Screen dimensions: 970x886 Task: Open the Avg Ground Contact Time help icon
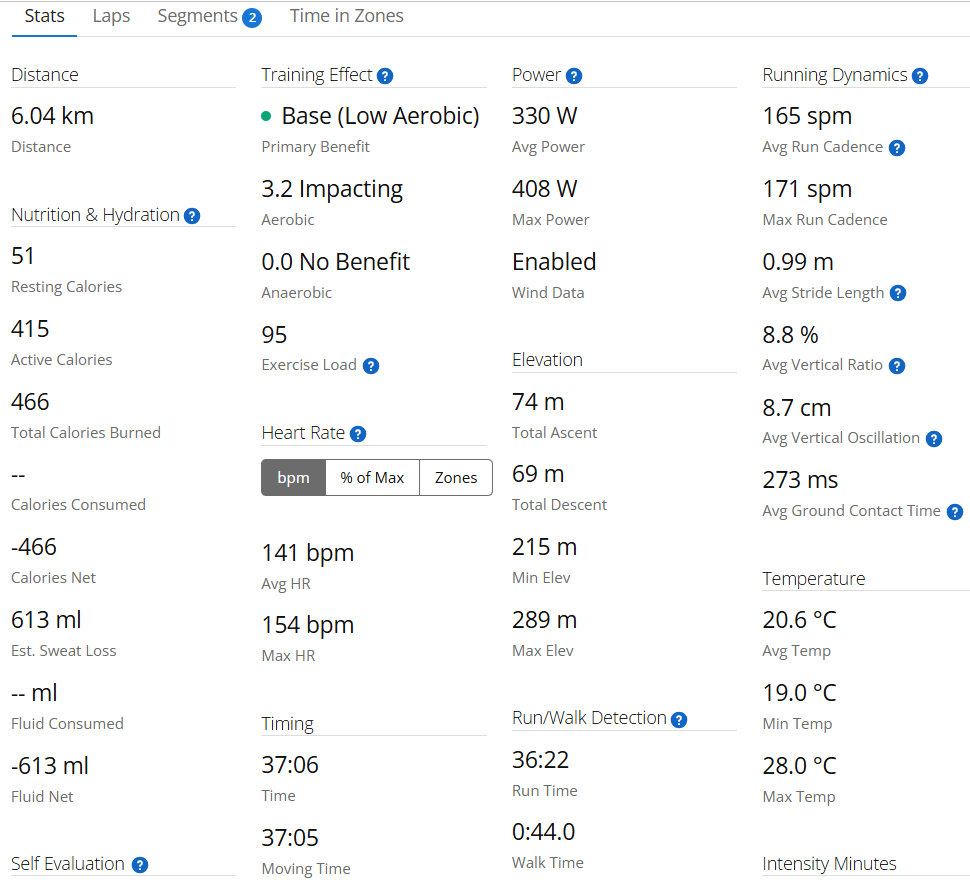[x=955, y=512]
